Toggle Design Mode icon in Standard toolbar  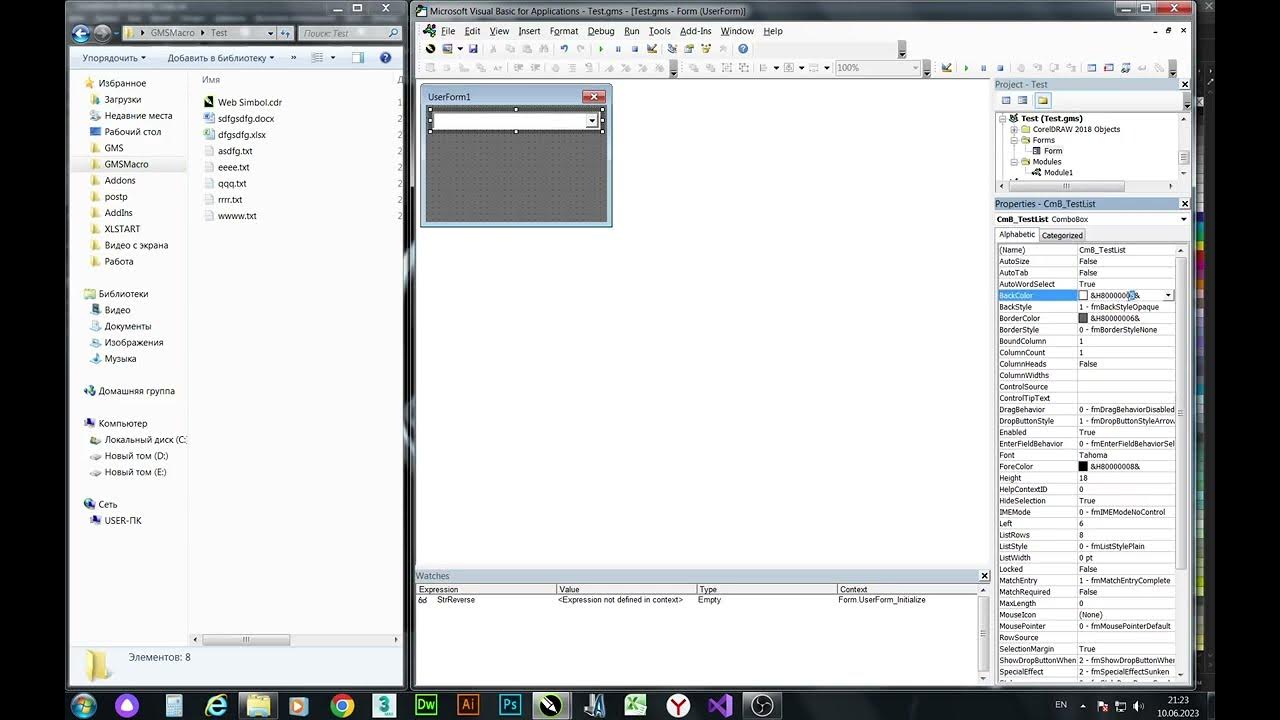[x=652, y=49]
